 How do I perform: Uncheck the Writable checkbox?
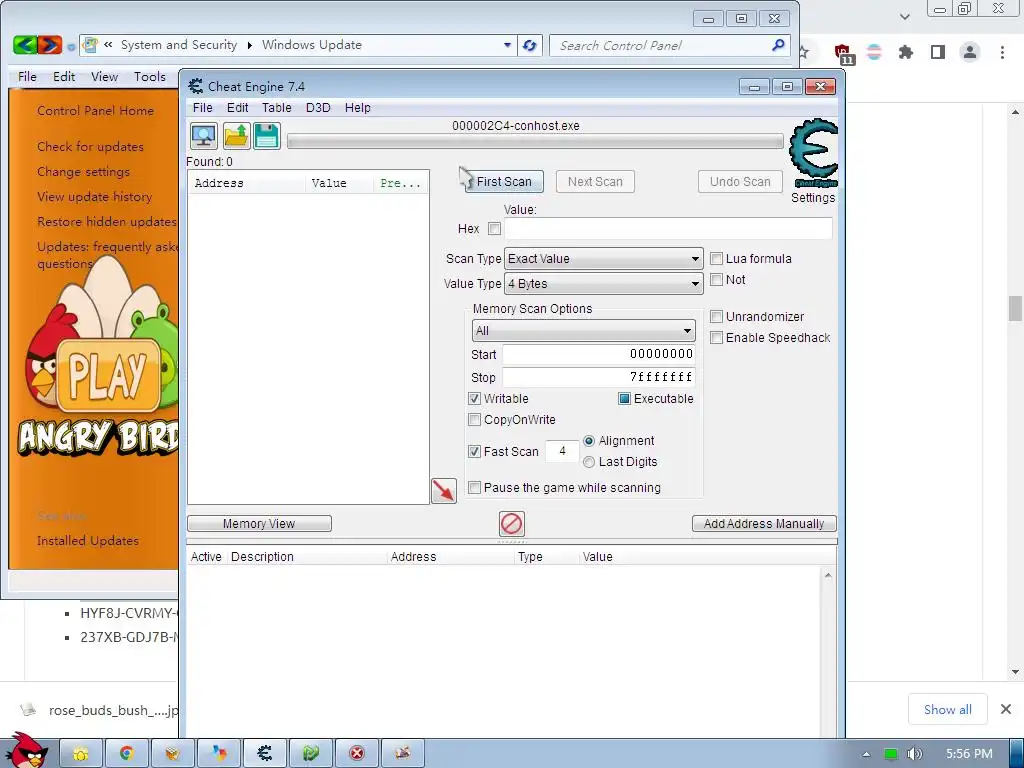(x=475, y=398)
